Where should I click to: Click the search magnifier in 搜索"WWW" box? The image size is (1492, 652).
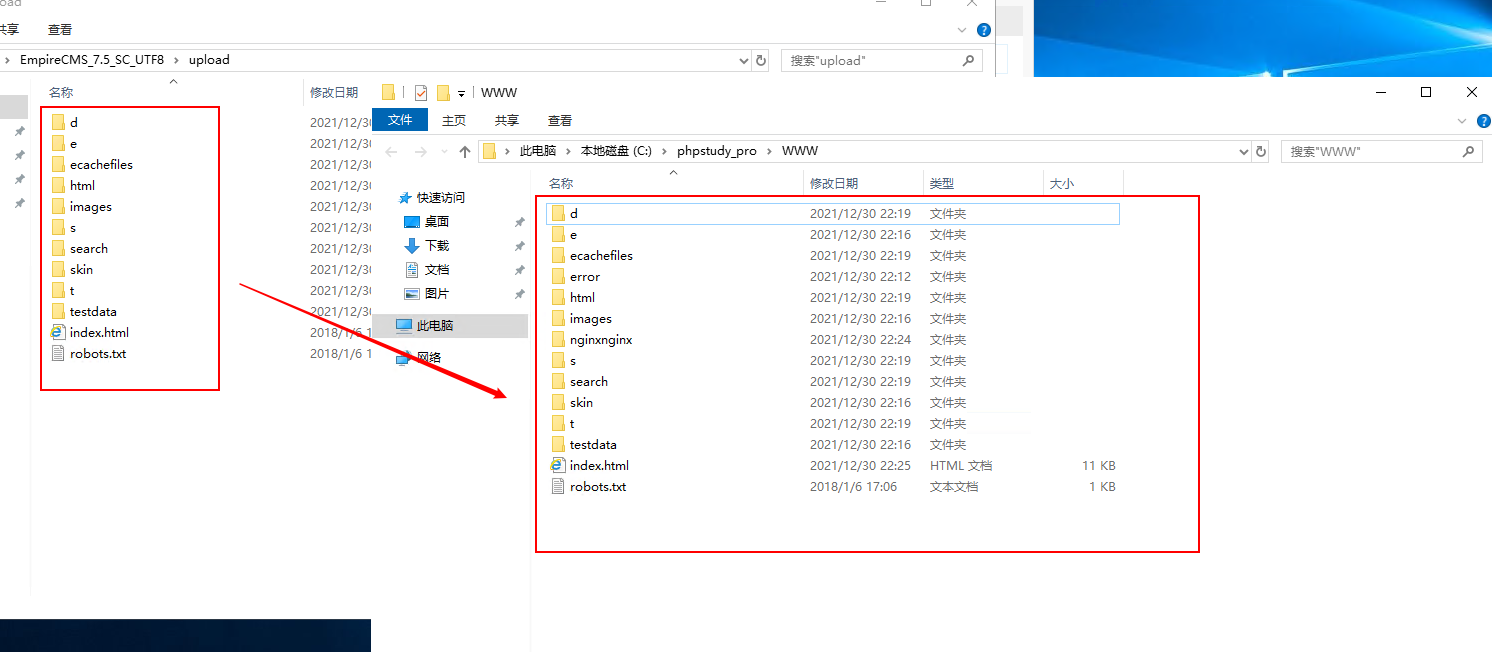pyautogui.click(x=1468, y=151)
